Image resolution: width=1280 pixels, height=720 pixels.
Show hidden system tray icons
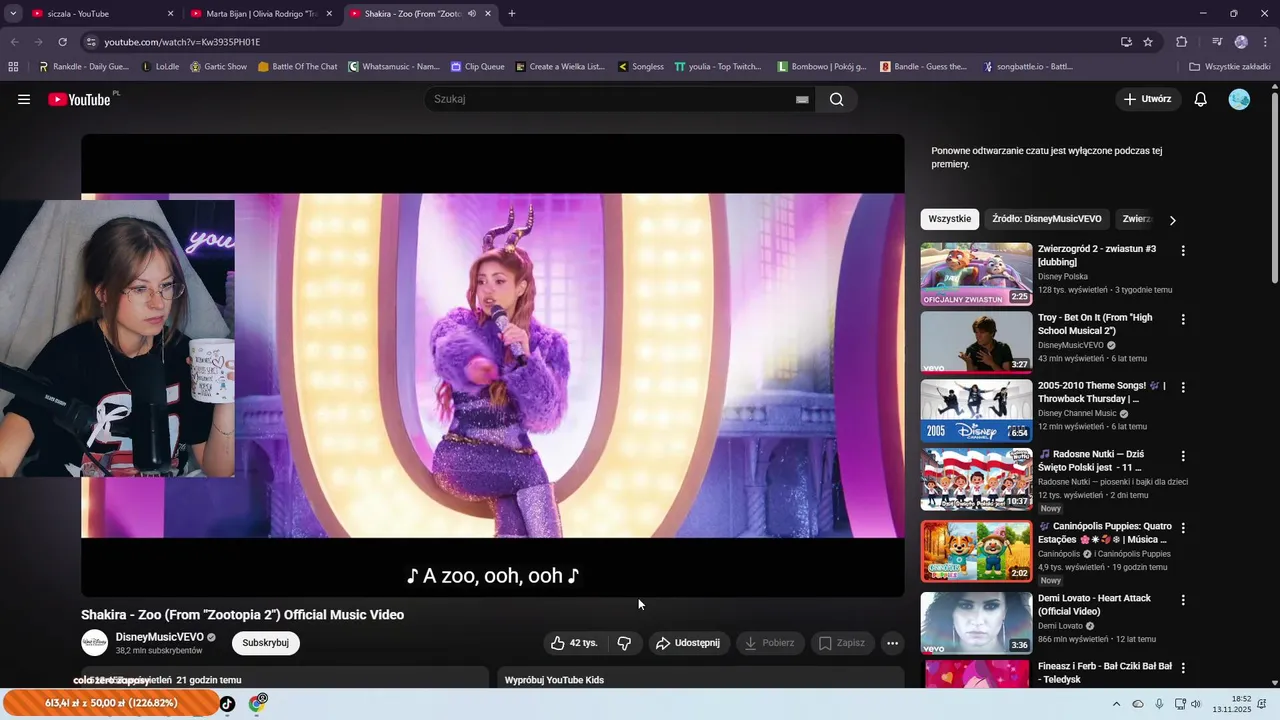click(x=1117, y=704)
